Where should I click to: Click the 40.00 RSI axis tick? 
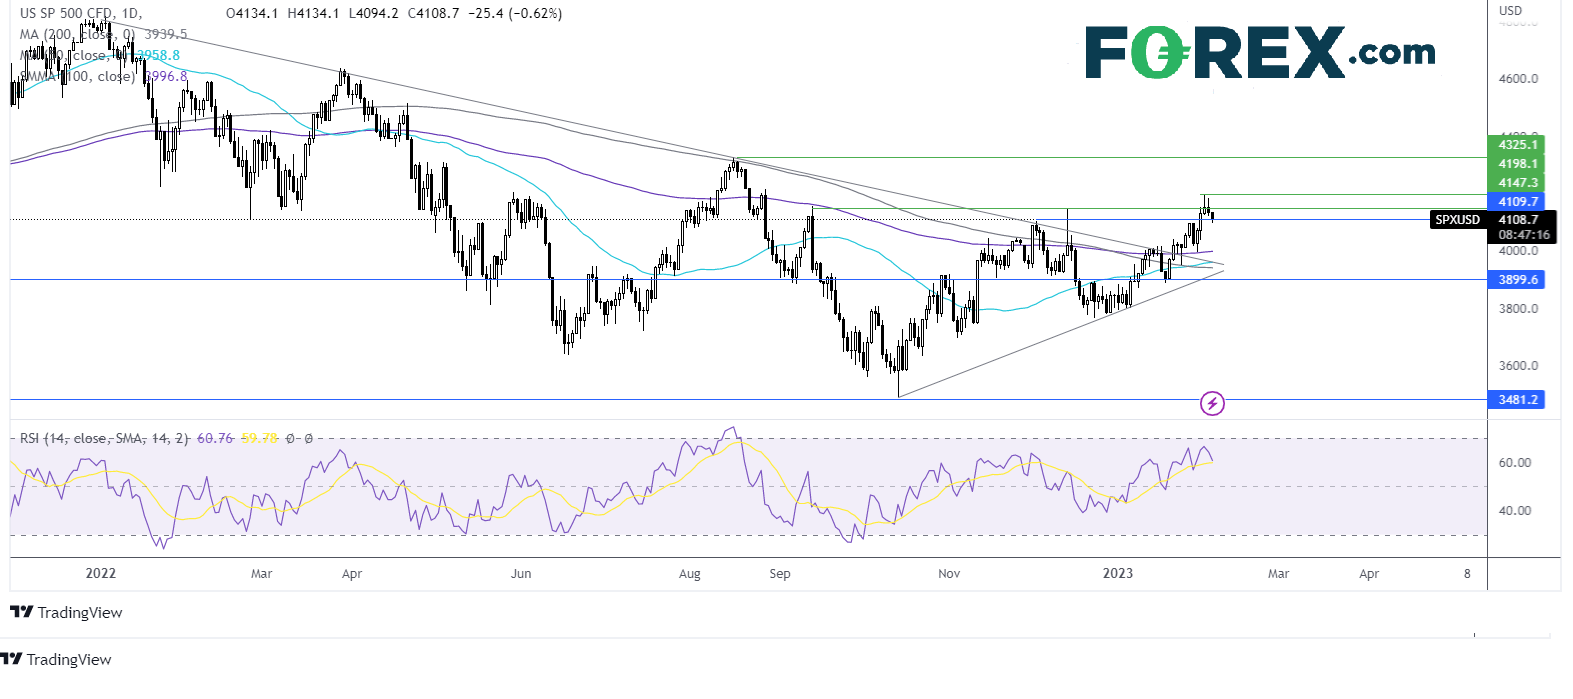click(x=1515, y=511)
